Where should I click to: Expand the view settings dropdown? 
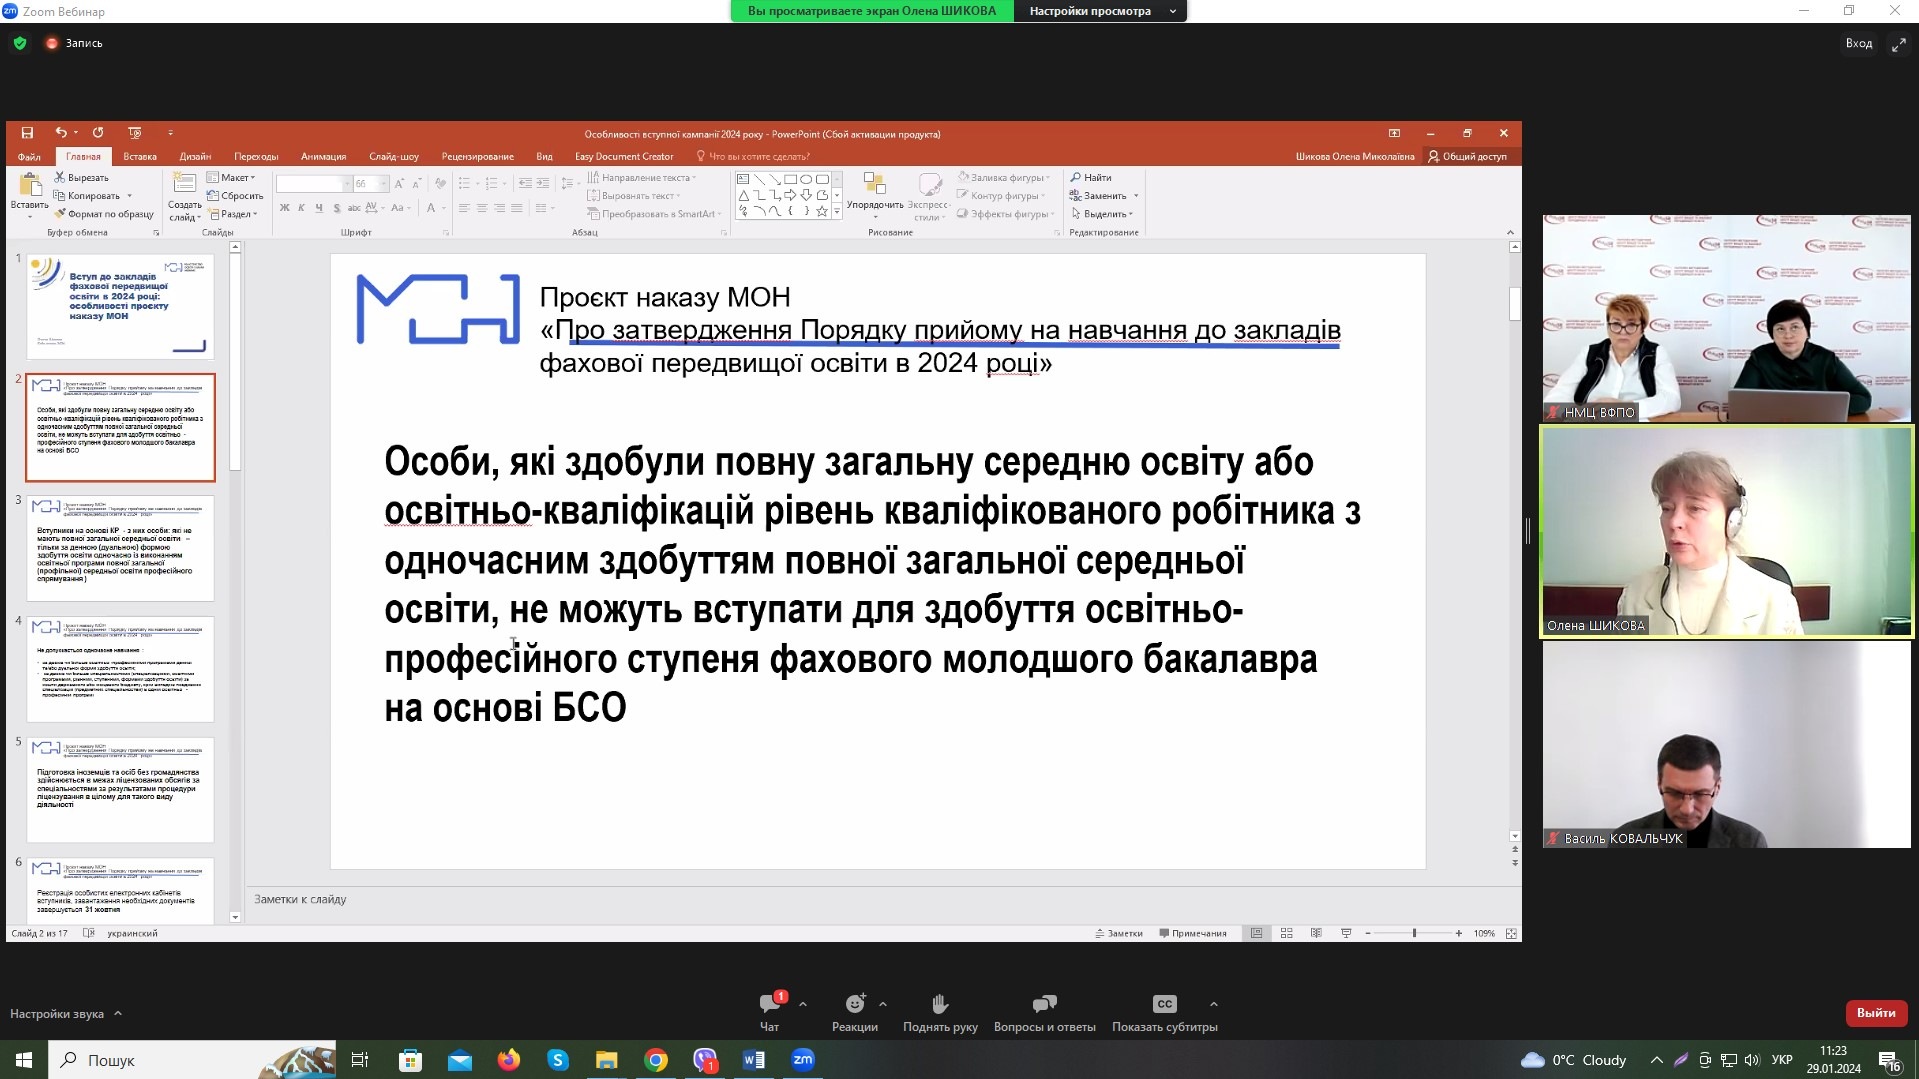1100,11
